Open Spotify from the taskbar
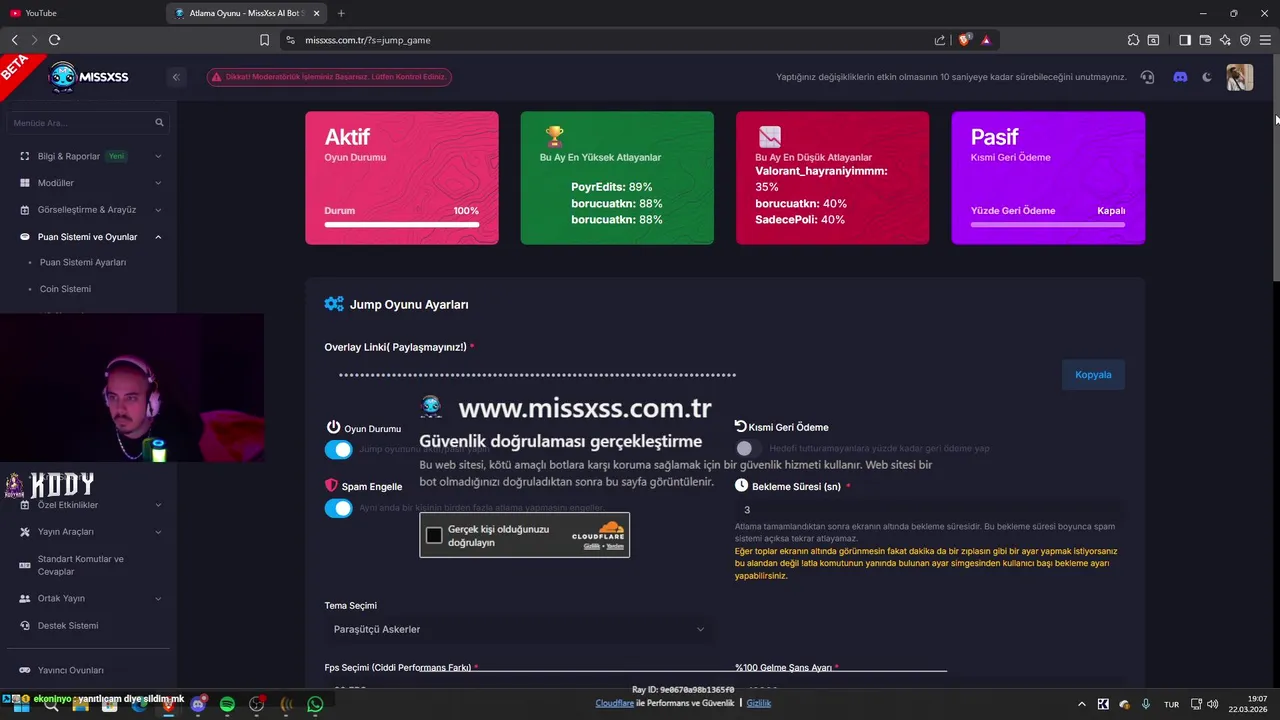1280x720 pixels. (x=227, y=704)
